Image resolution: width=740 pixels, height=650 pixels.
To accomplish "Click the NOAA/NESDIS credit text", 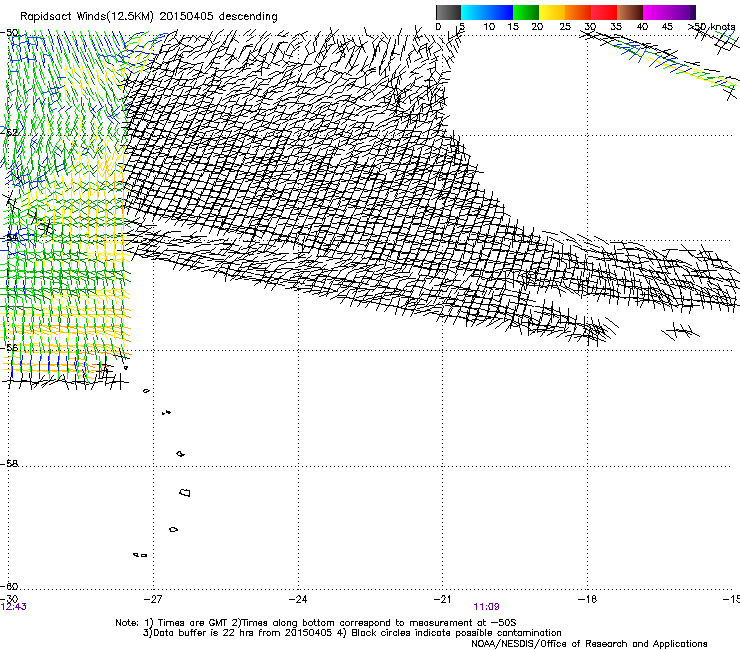I will 589,644.
